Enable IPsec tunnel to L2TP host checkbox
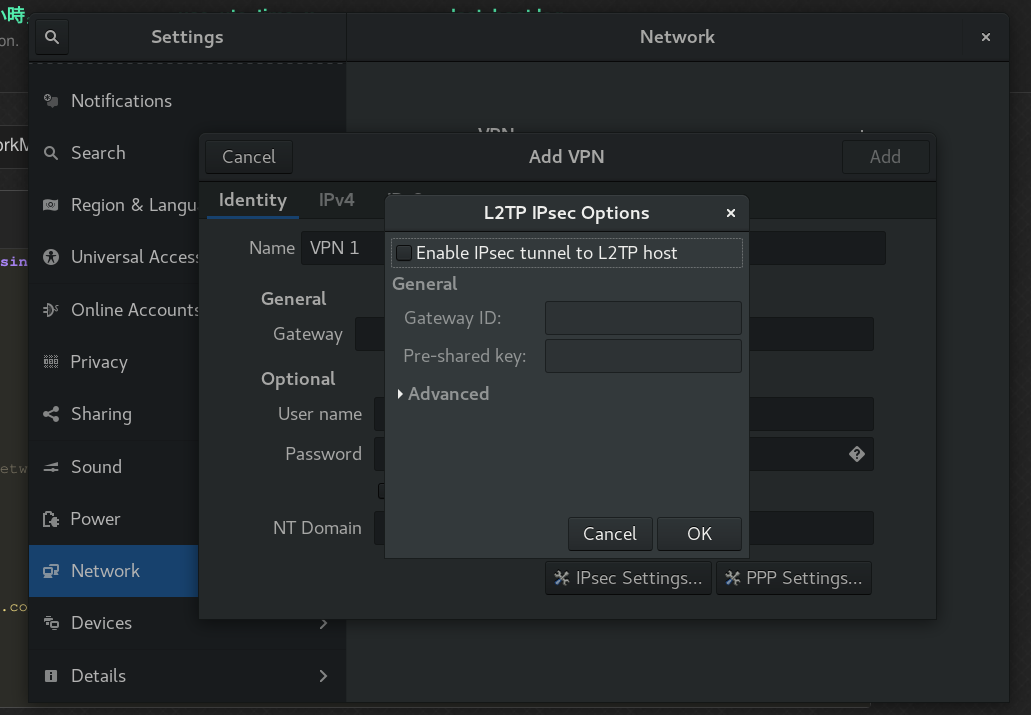The image size is (1031, 715). point(404,253)
